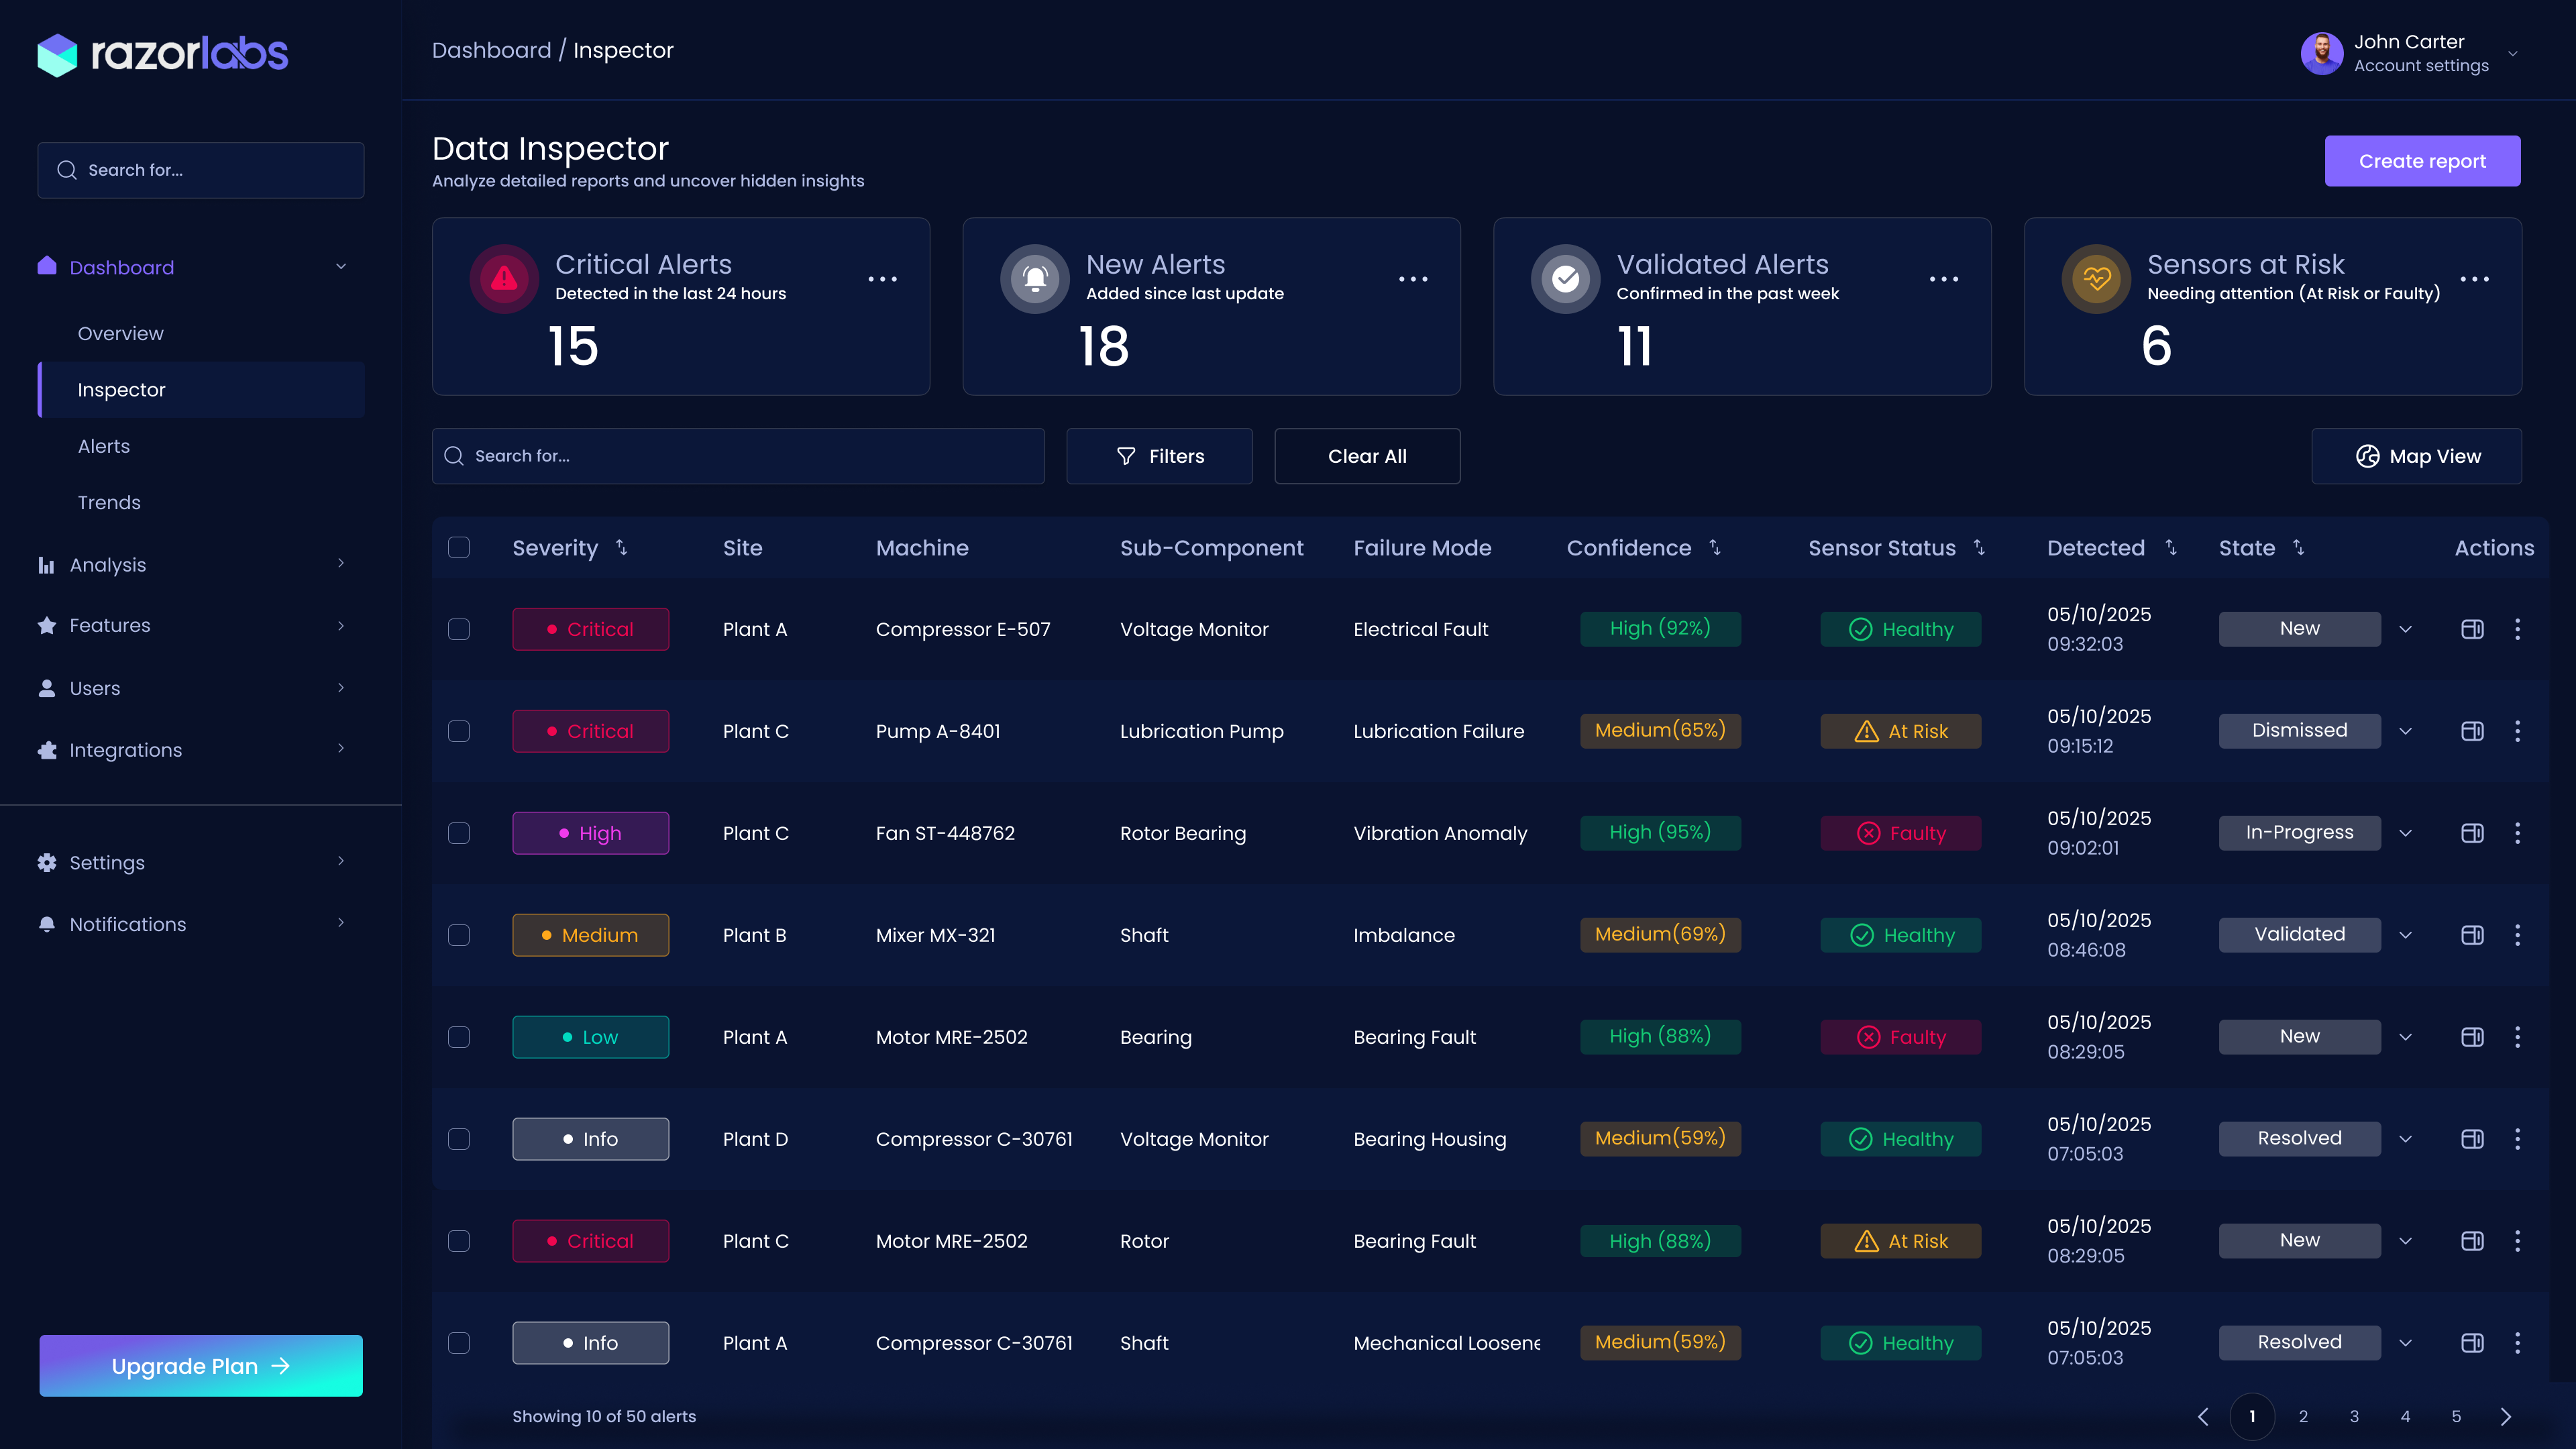Expand the Features sidebar section

point(341,625)
